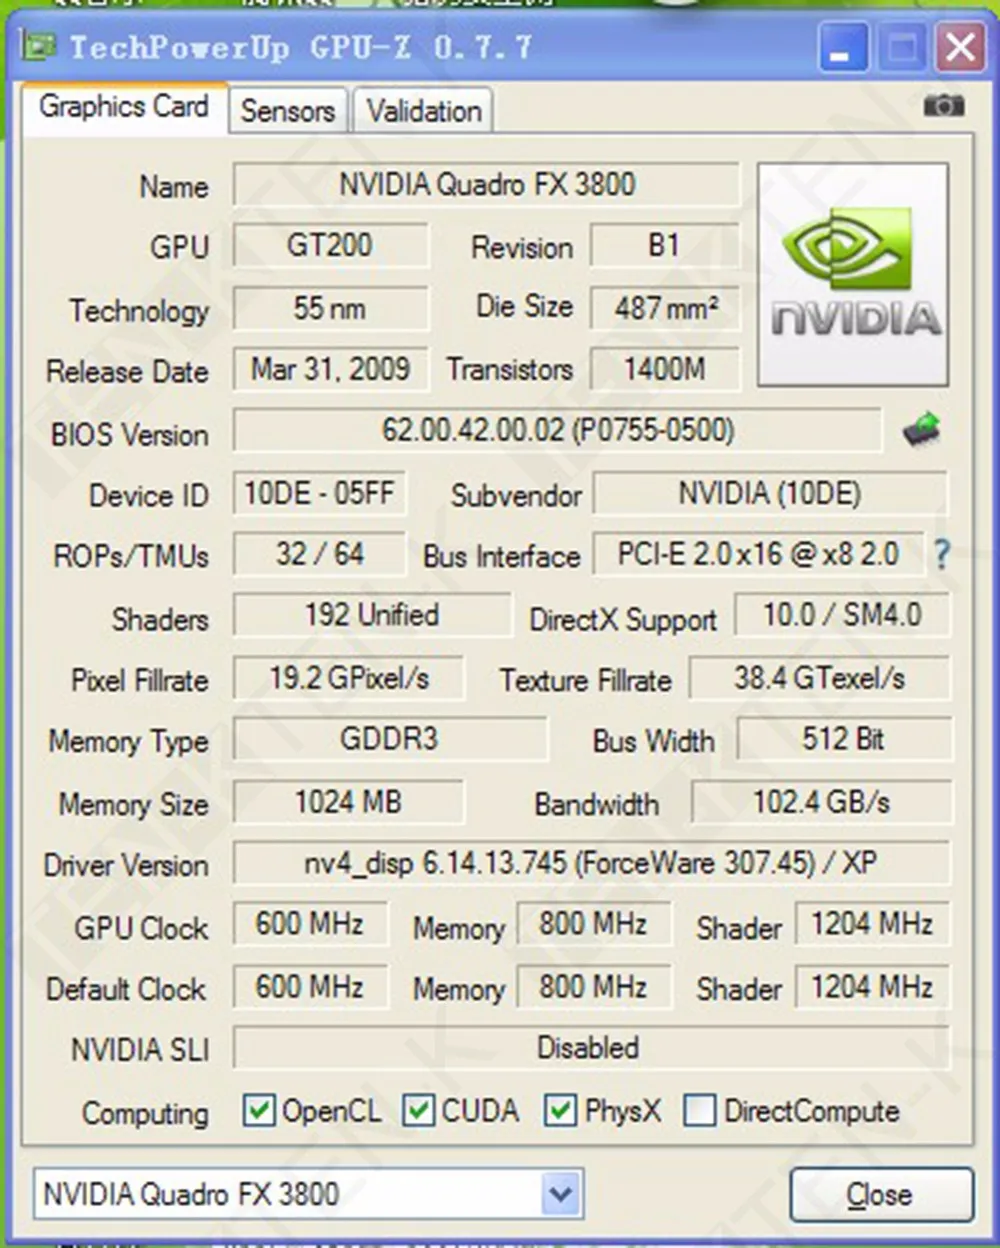Switch to the Sensors tab

pos(288,110)
